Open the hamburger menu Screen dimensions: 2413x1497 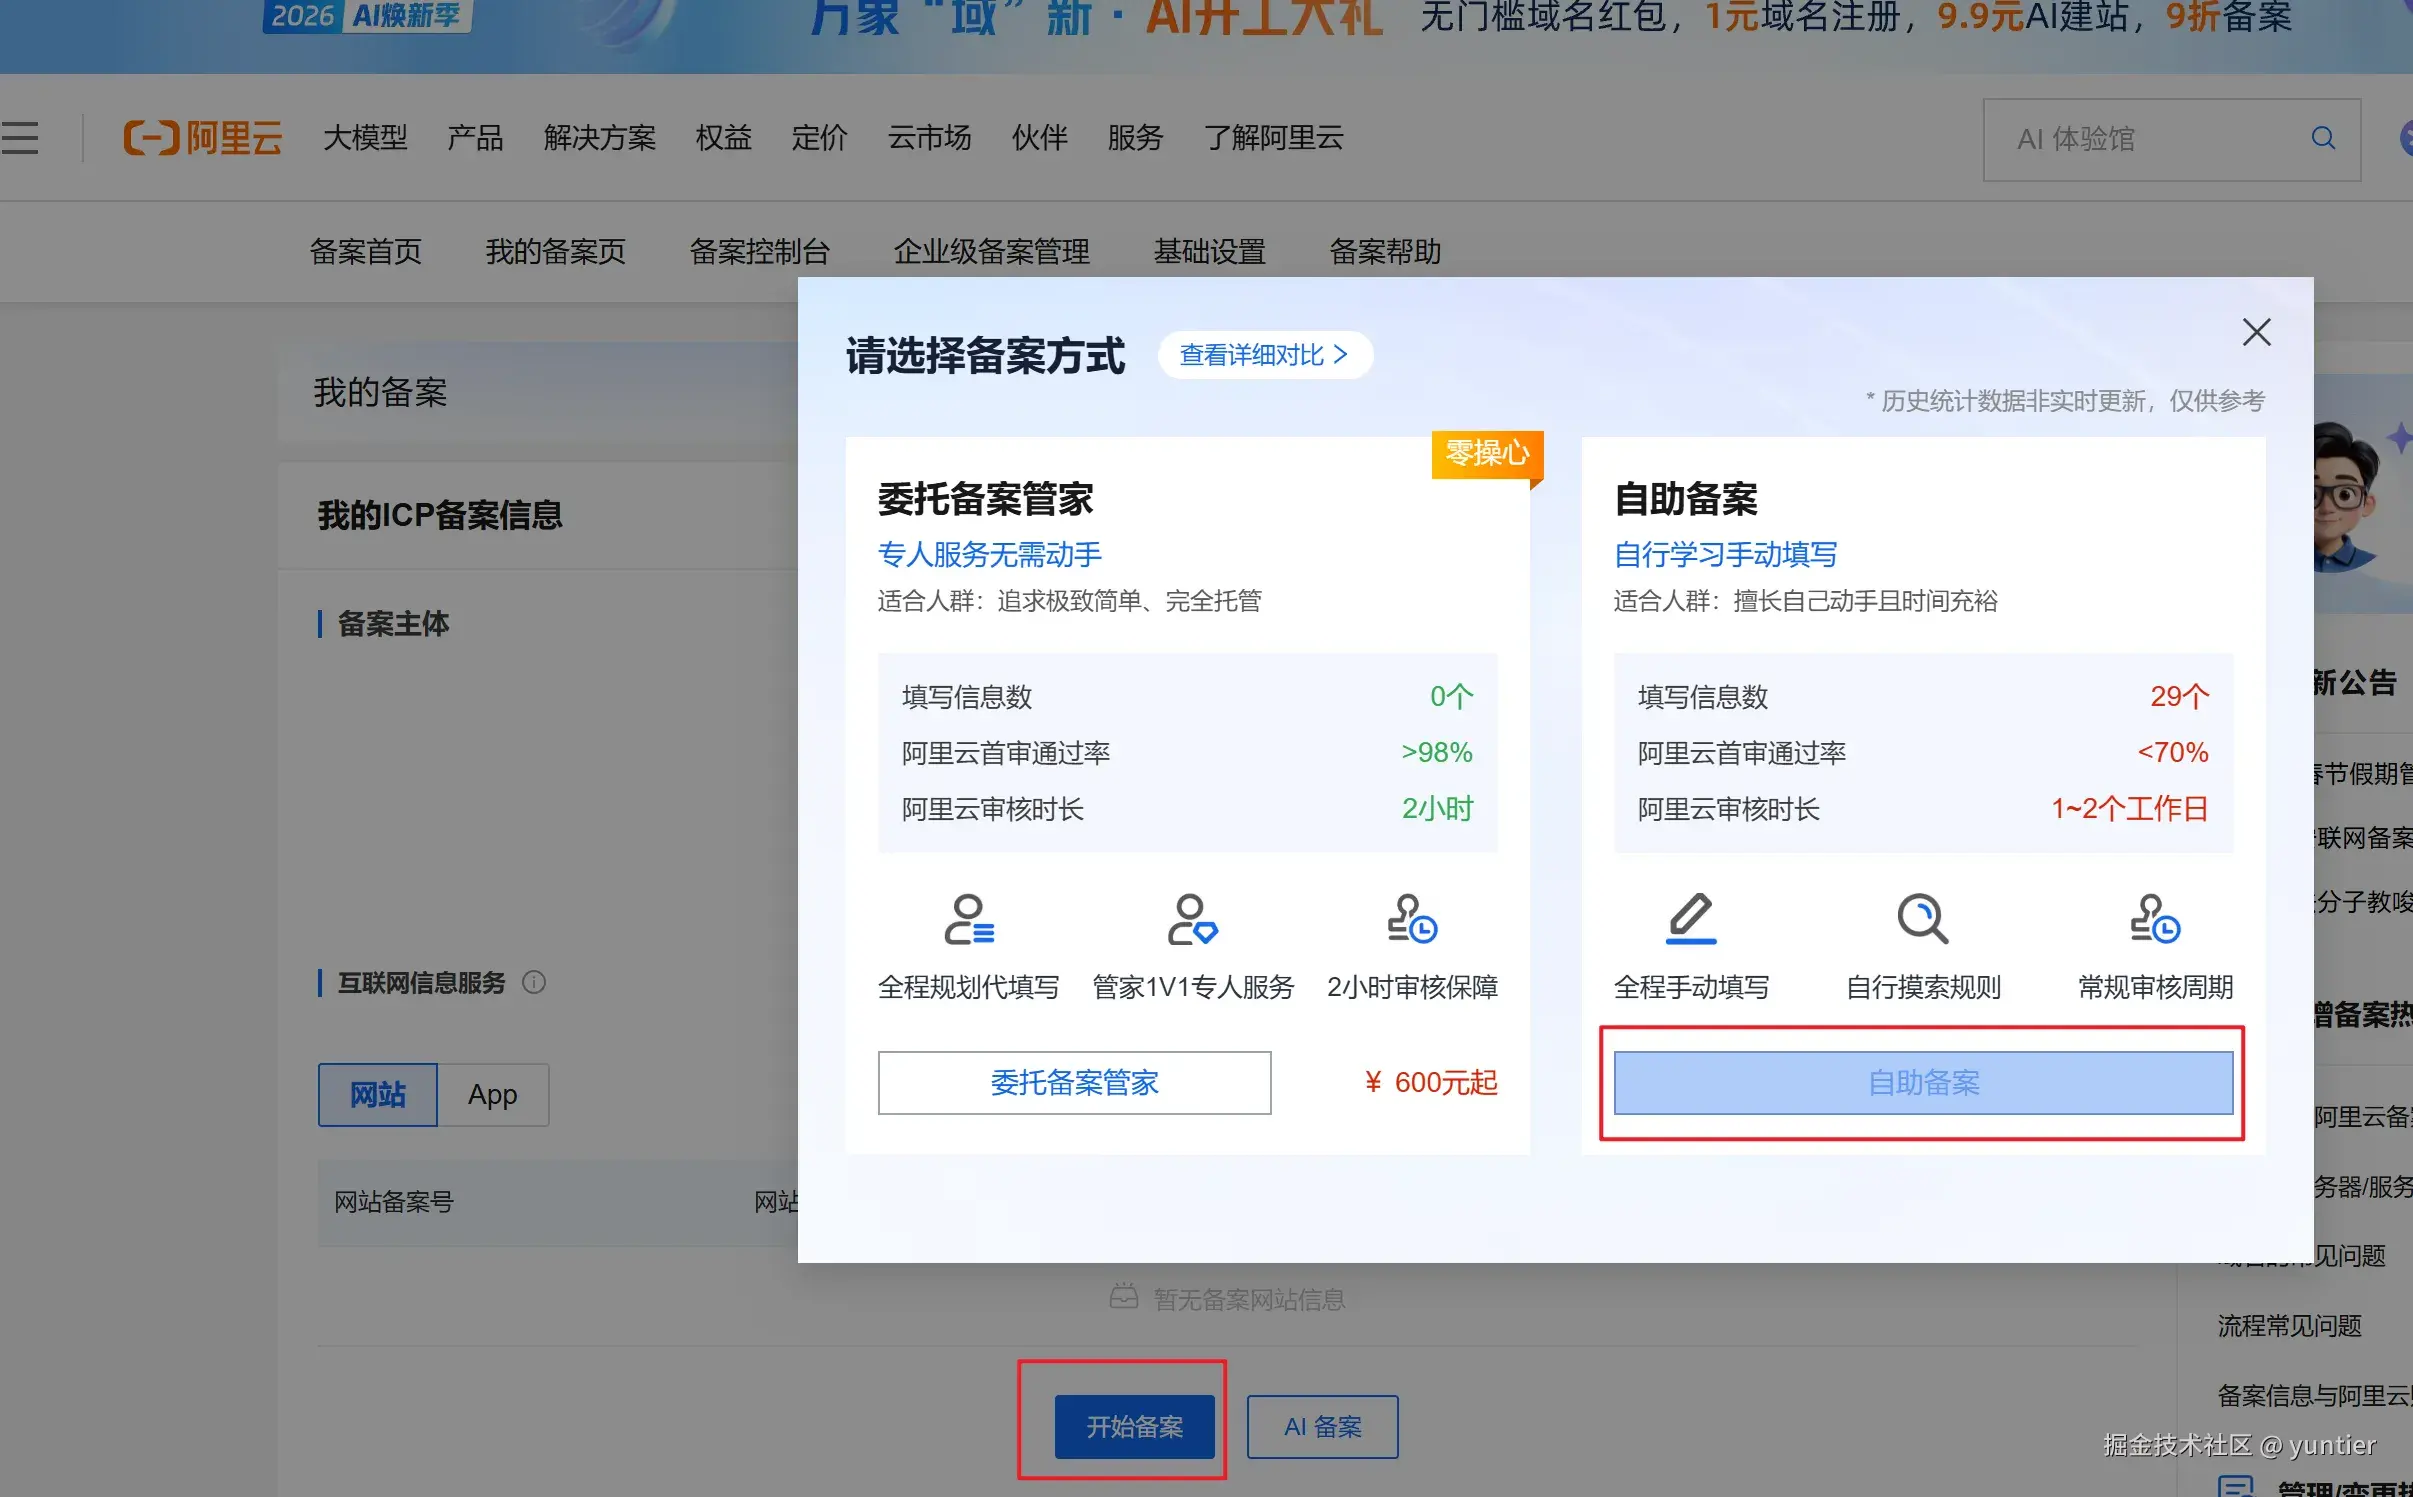coord(21,138)
